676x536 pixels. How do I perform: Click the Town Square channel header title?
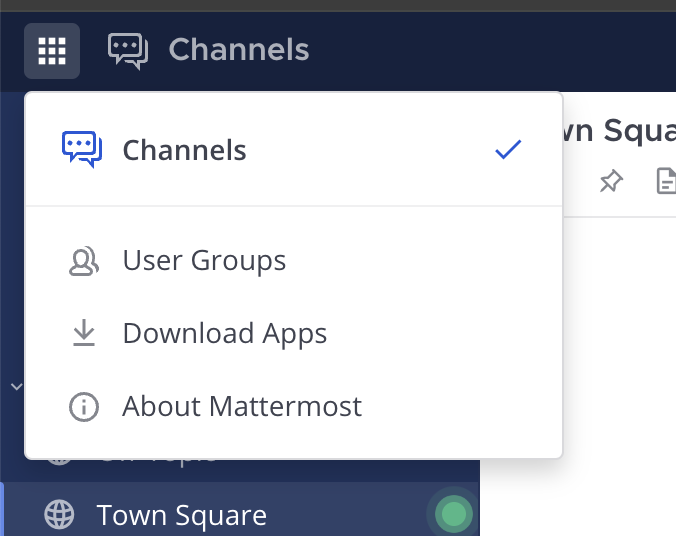(x=620, y=131)
